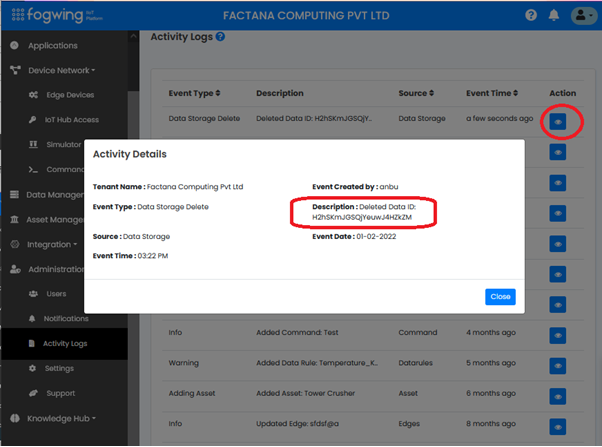This screenshot has width=602, height=447.
Task: Expand the Knowledge Hub menu
Action: point(61,418)
